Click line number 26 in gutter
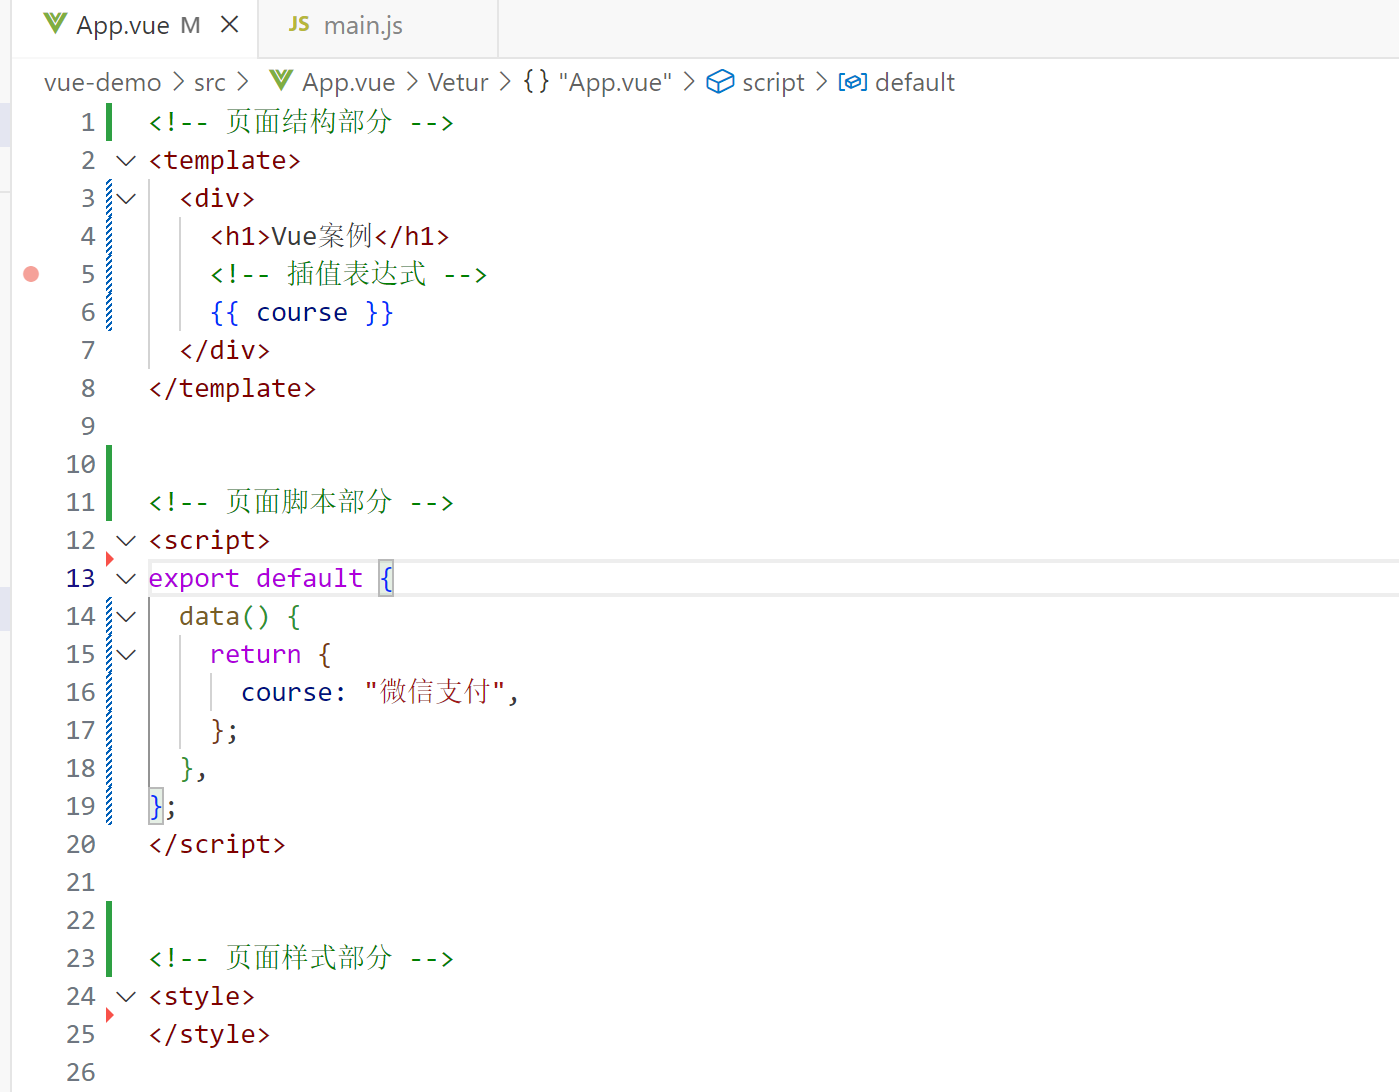The height and width of the screenshot is (1092, 1399). point(81,1072)
